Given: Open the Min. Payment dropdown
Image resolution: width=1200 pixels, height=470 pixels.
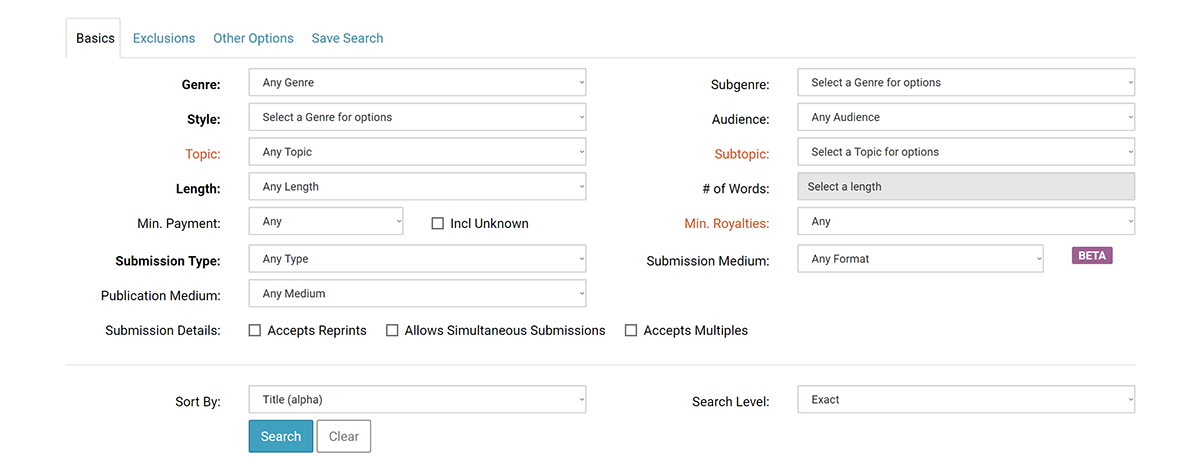Looking at the screenshot, I should (x=326, y=222).
